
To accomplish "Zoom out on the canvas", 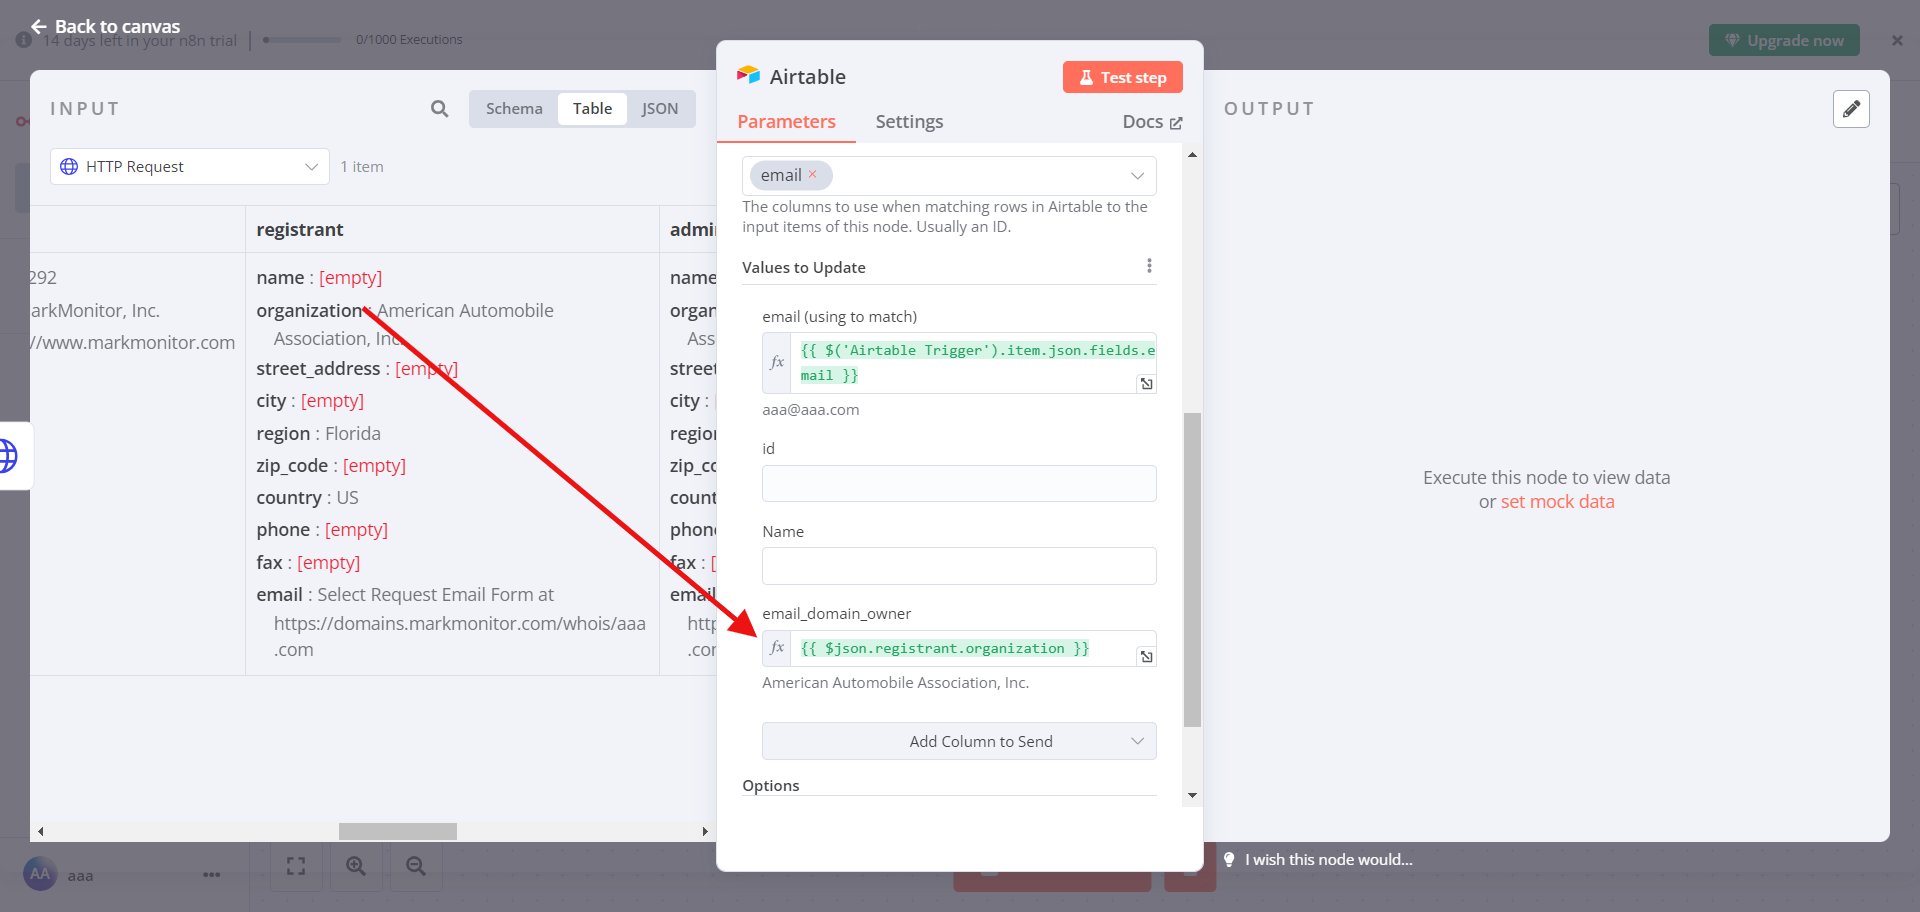I will coord(416,866).
